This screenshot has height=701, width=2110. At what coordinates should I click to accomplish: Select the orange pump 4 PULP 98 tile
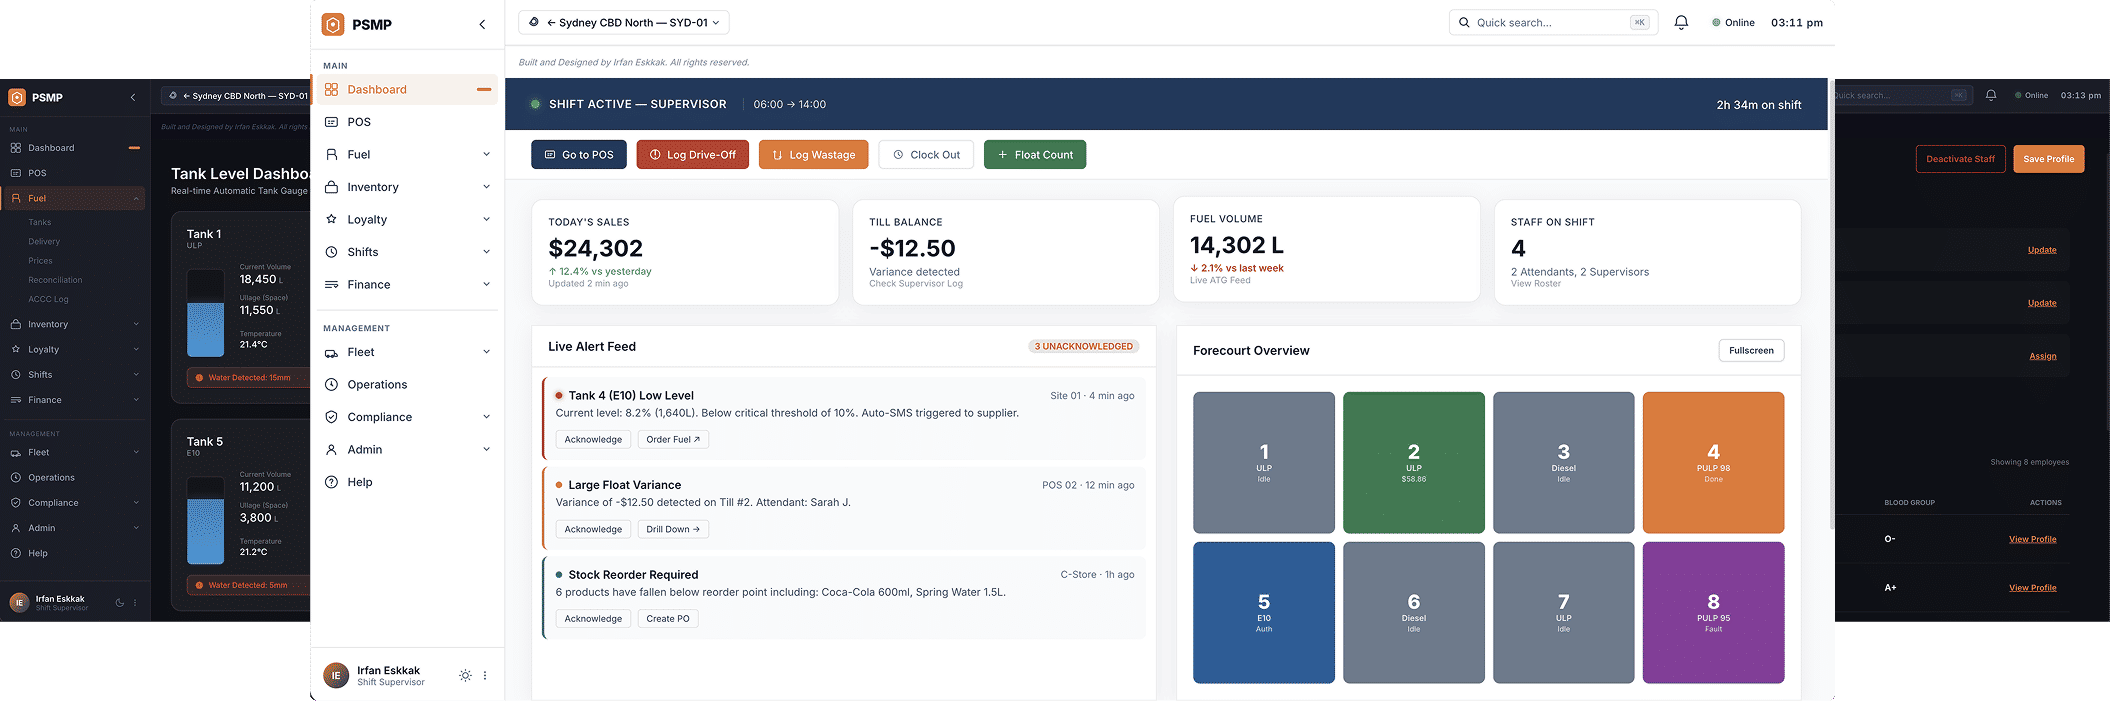pos(1712,462)
